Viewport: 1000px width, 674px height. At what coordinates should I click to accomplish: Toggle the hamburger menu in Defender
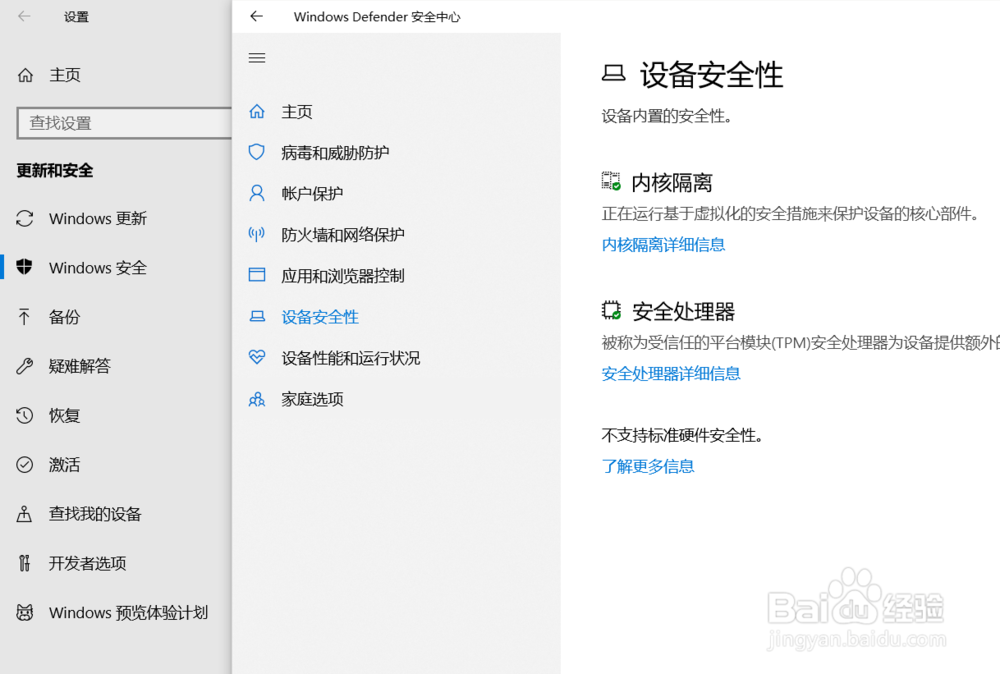click(257, 58)
